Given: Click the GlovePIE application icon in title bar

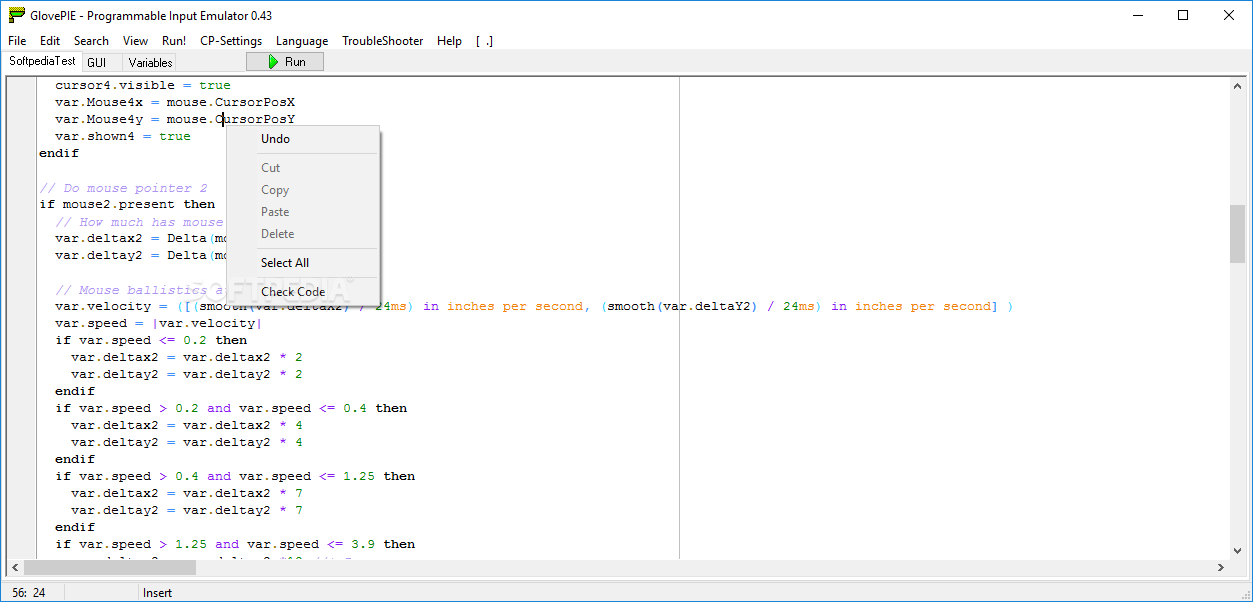Looking at the screenshot, I should (x=16, y=15).
